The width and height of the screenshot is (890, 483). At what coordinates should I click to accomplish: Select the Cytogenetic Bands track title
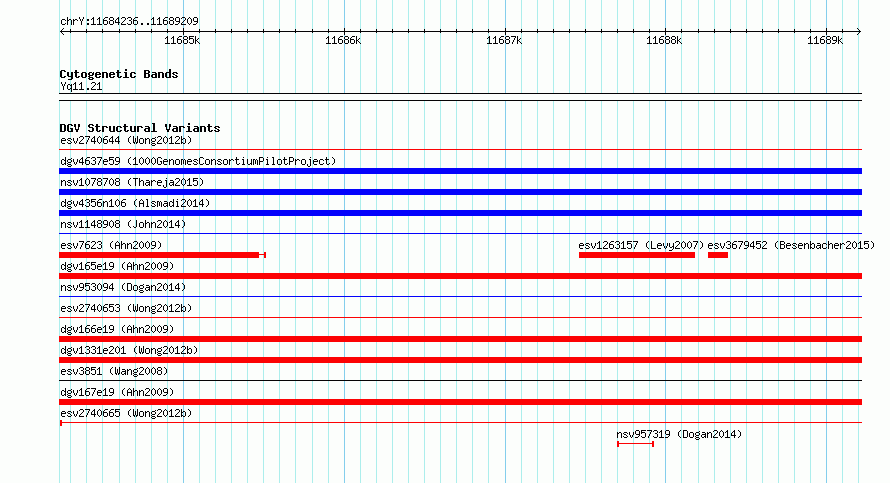coord(119,74)
